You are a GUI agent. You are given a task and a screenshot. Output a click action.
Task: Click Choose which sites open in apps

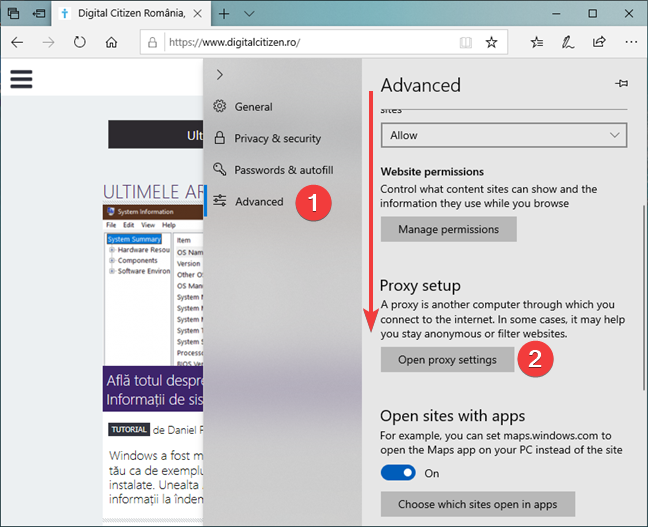(477, 504)
